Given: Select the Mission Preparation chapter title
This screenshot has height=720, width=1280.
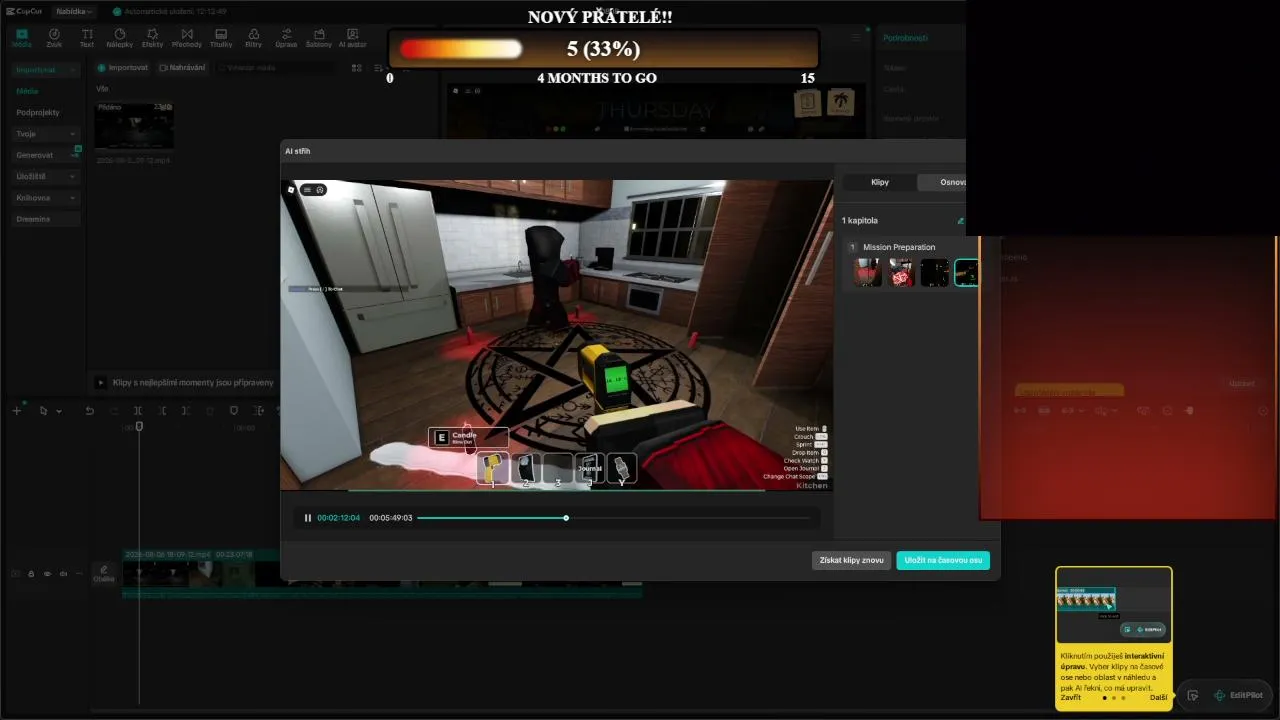Looking at the screenshot, I should click(x=899, y=247).
